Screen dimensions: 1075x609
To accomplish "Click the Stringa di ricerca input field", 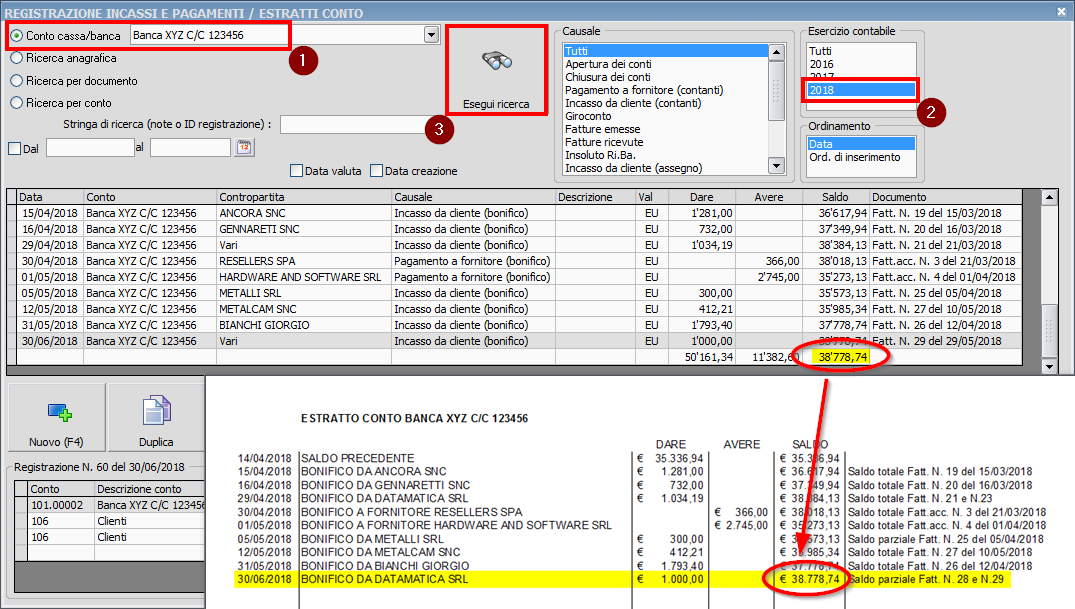I will (x=354, y=124).
